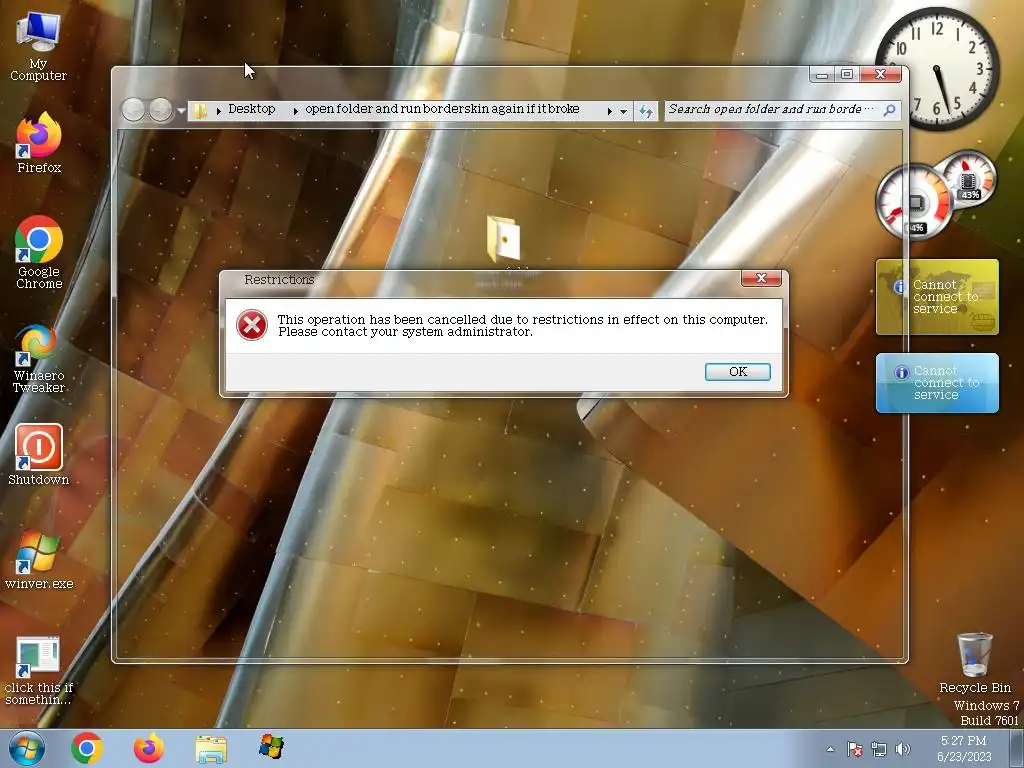Viewport: 1024px width, 768px height.
Task: Launch Firefox from the desktop shortcut
Action: point(39,142)
